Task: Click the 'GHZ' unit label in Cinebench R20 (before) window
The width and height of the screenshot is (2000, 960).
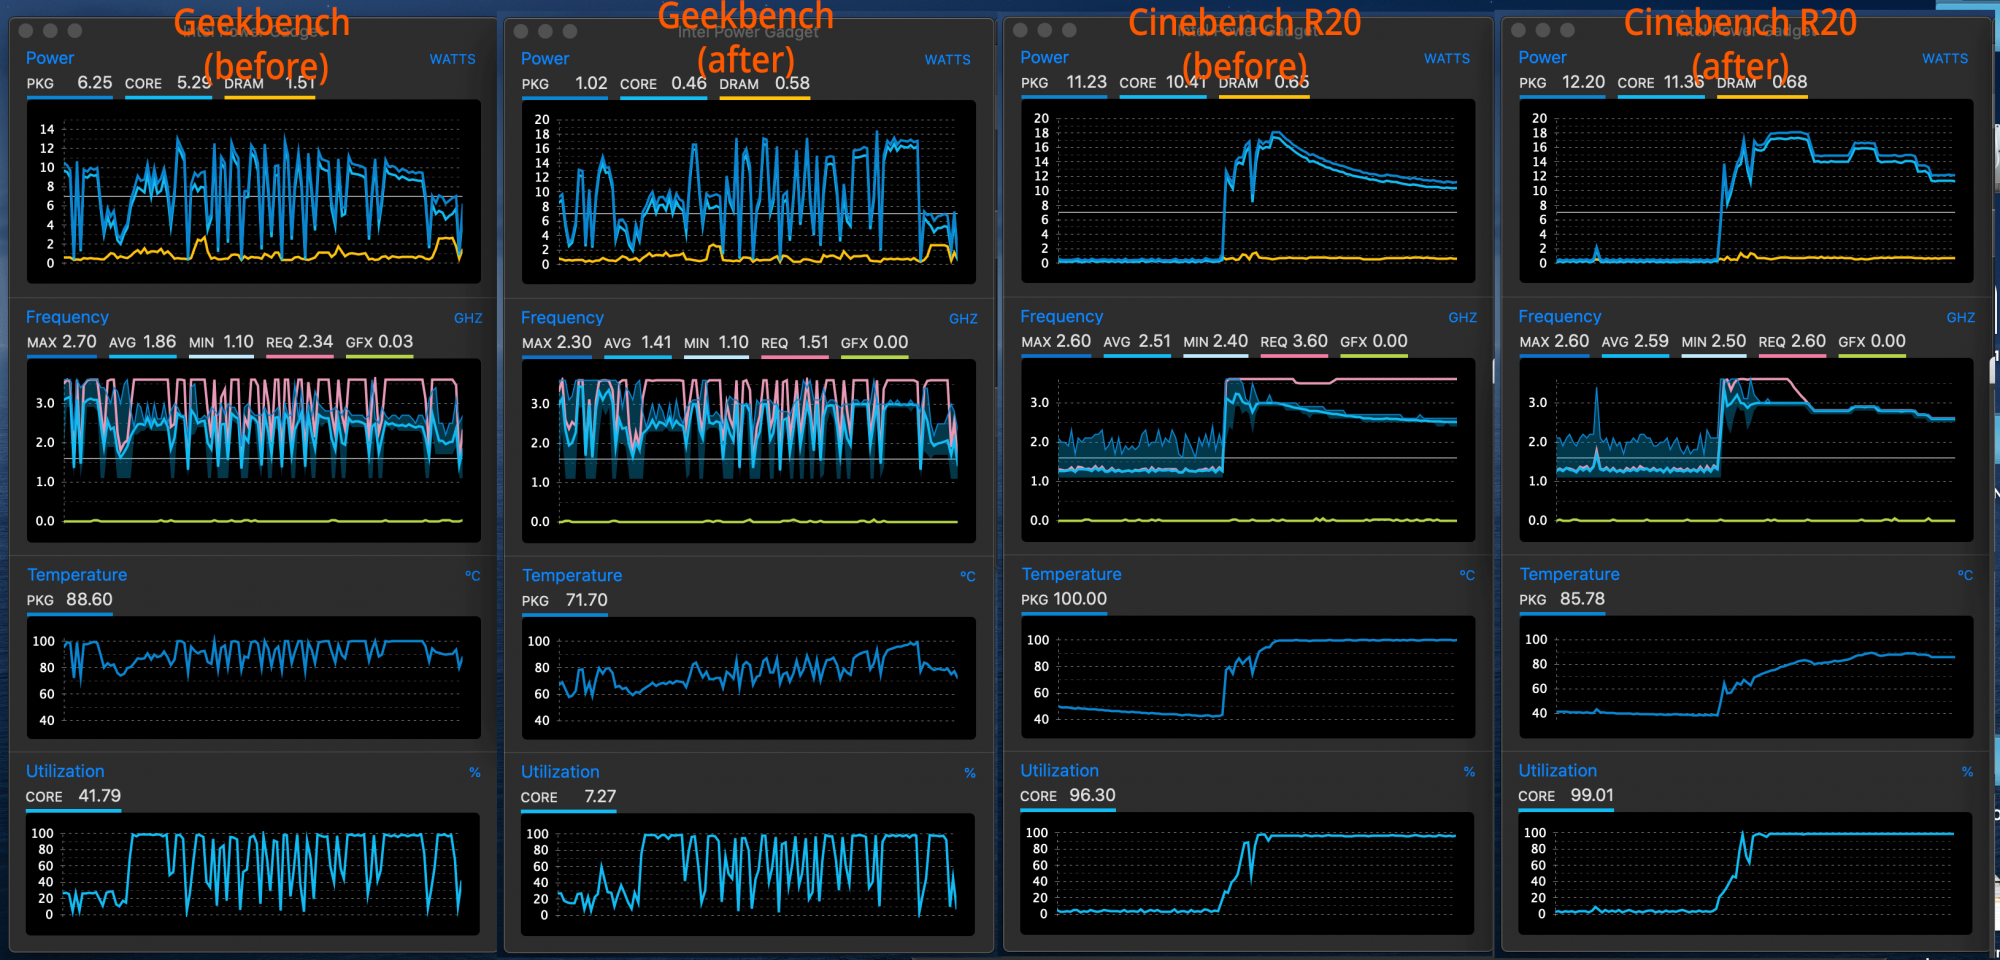Action: pos(1462,318)
